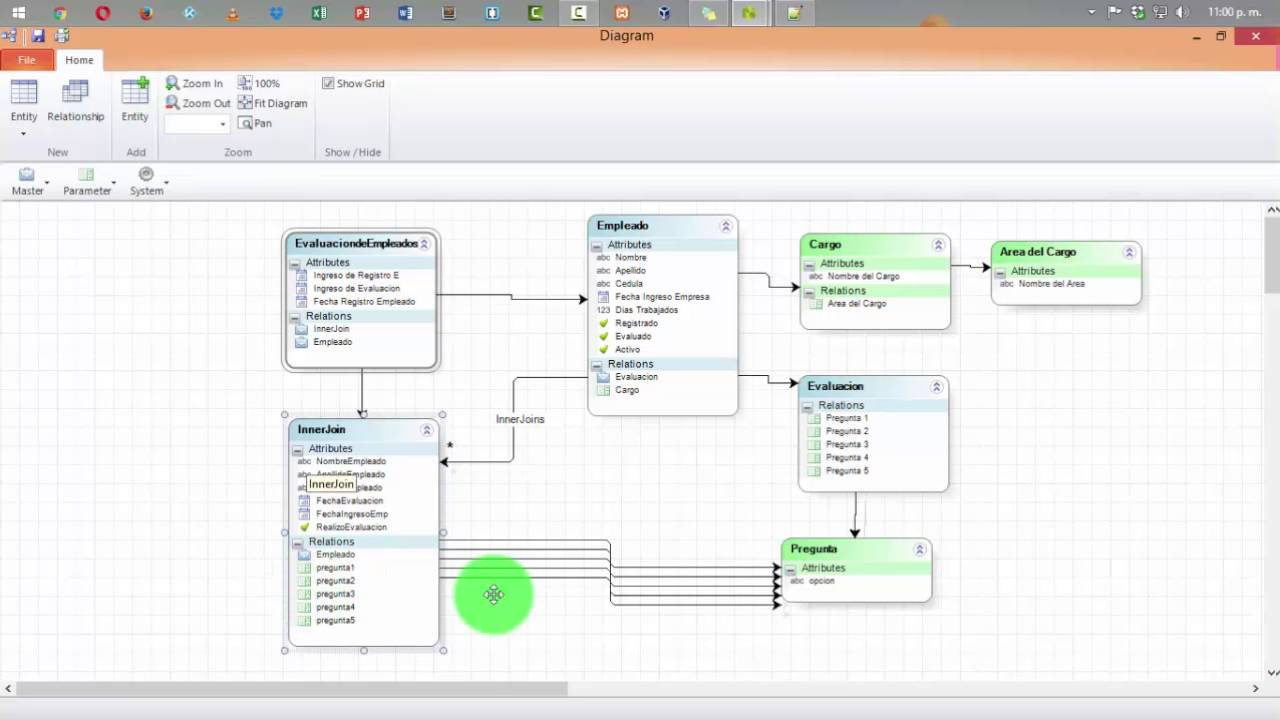Collapse the Pregunta entity chevron
This screenshot has width=1280, height=720.
click(x=920, y=550)
